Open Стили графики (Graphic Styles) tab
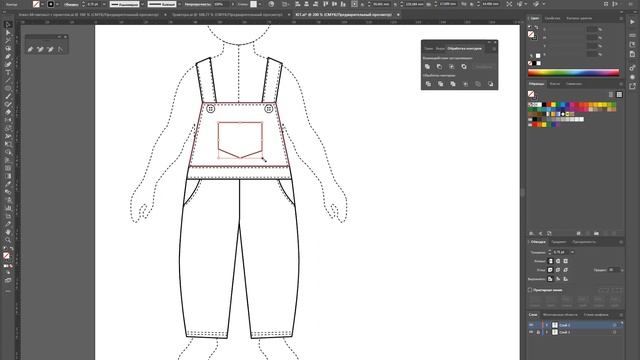Image resolution: width=640 pixels, height=360 pixels. (596, 315)
